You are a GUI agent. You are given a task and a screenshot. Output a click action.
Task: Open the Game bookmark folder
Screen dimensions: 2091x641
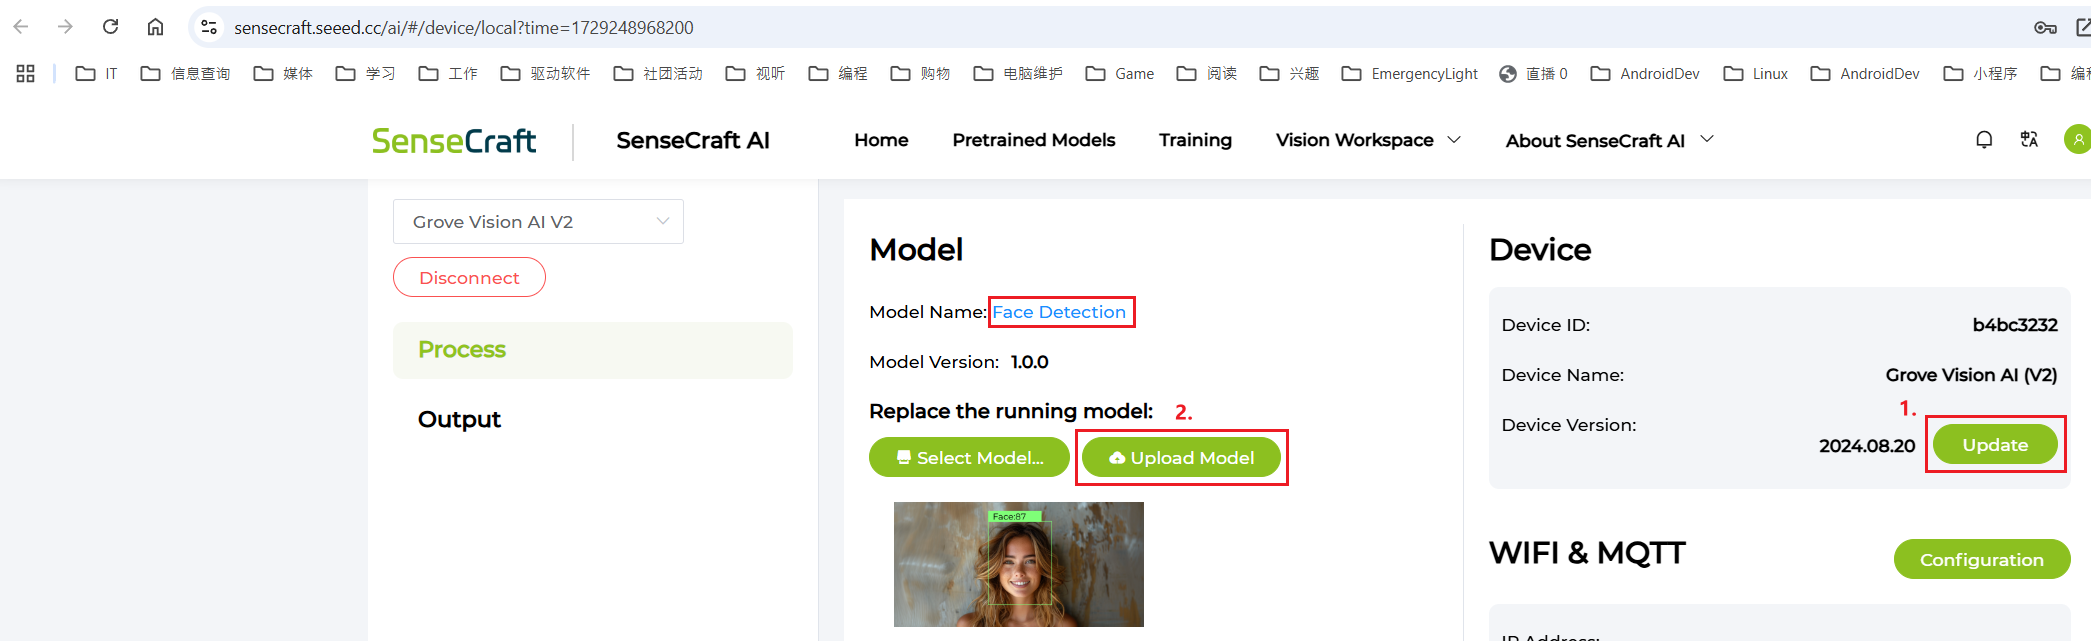[x=1120, y=73]
